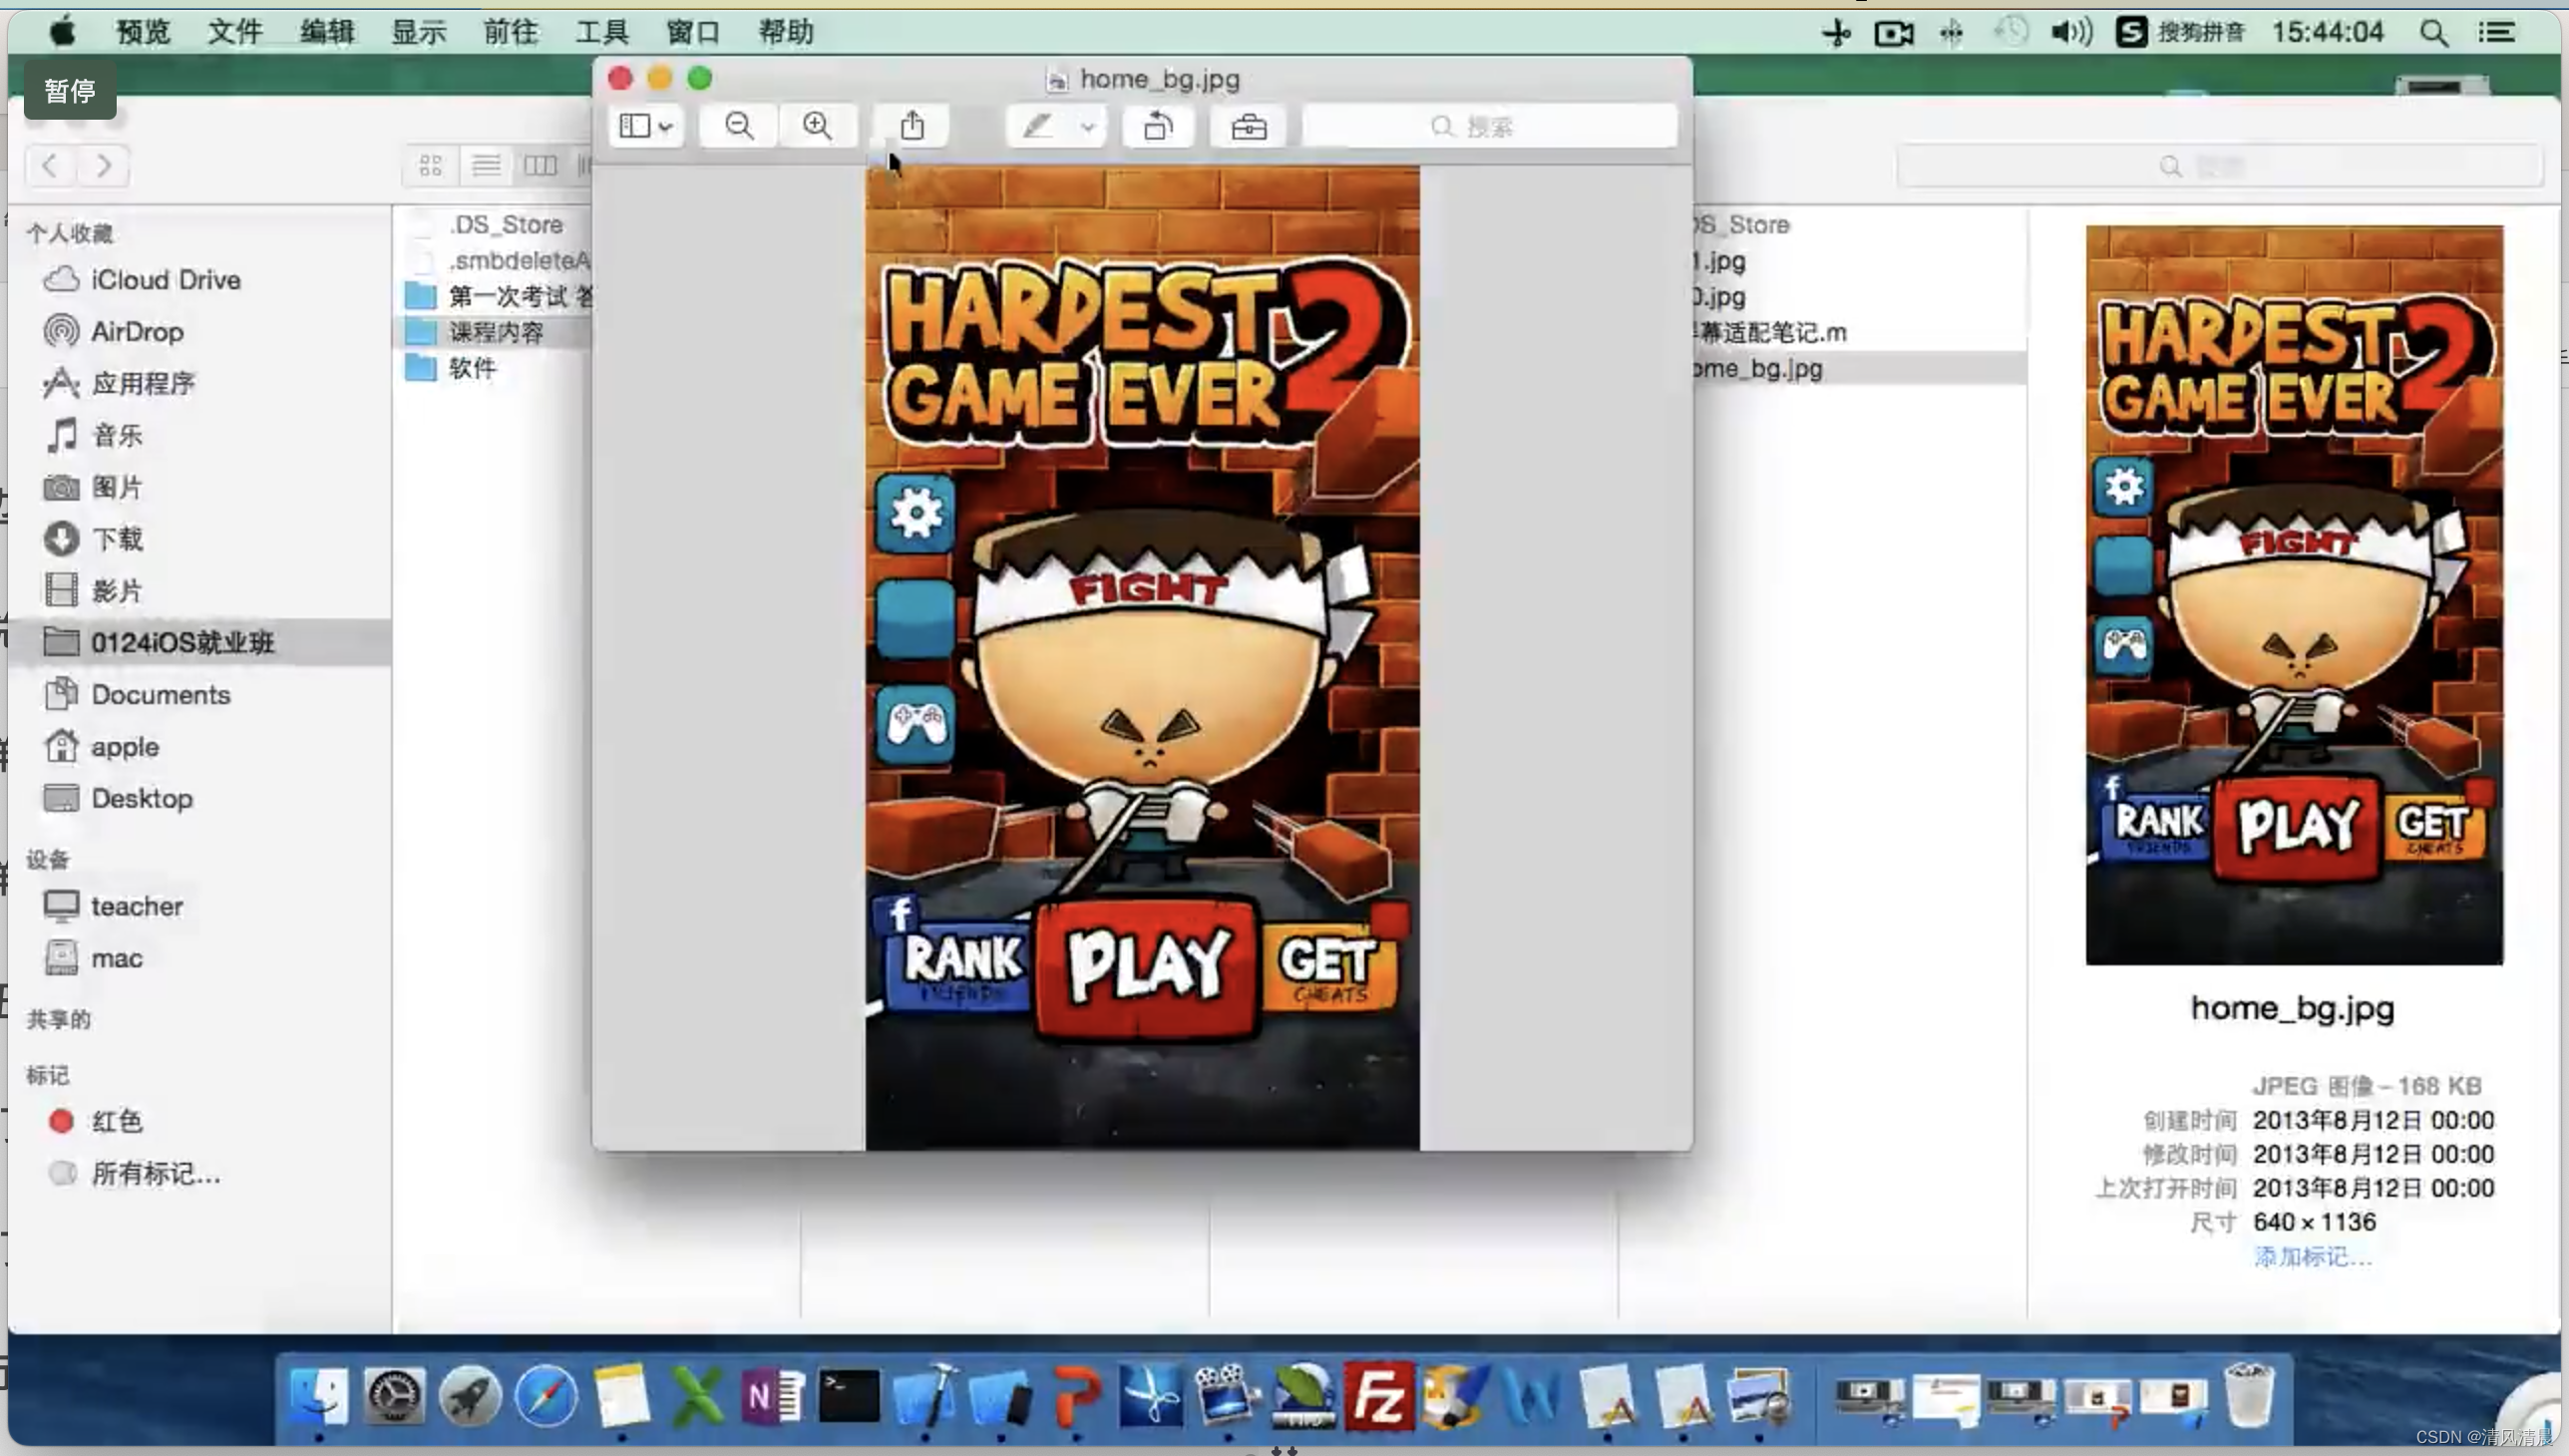This screenshot has width=2569, height=1456.
Task: Open the Trash in the Dock
Action: [2248, 1394]
